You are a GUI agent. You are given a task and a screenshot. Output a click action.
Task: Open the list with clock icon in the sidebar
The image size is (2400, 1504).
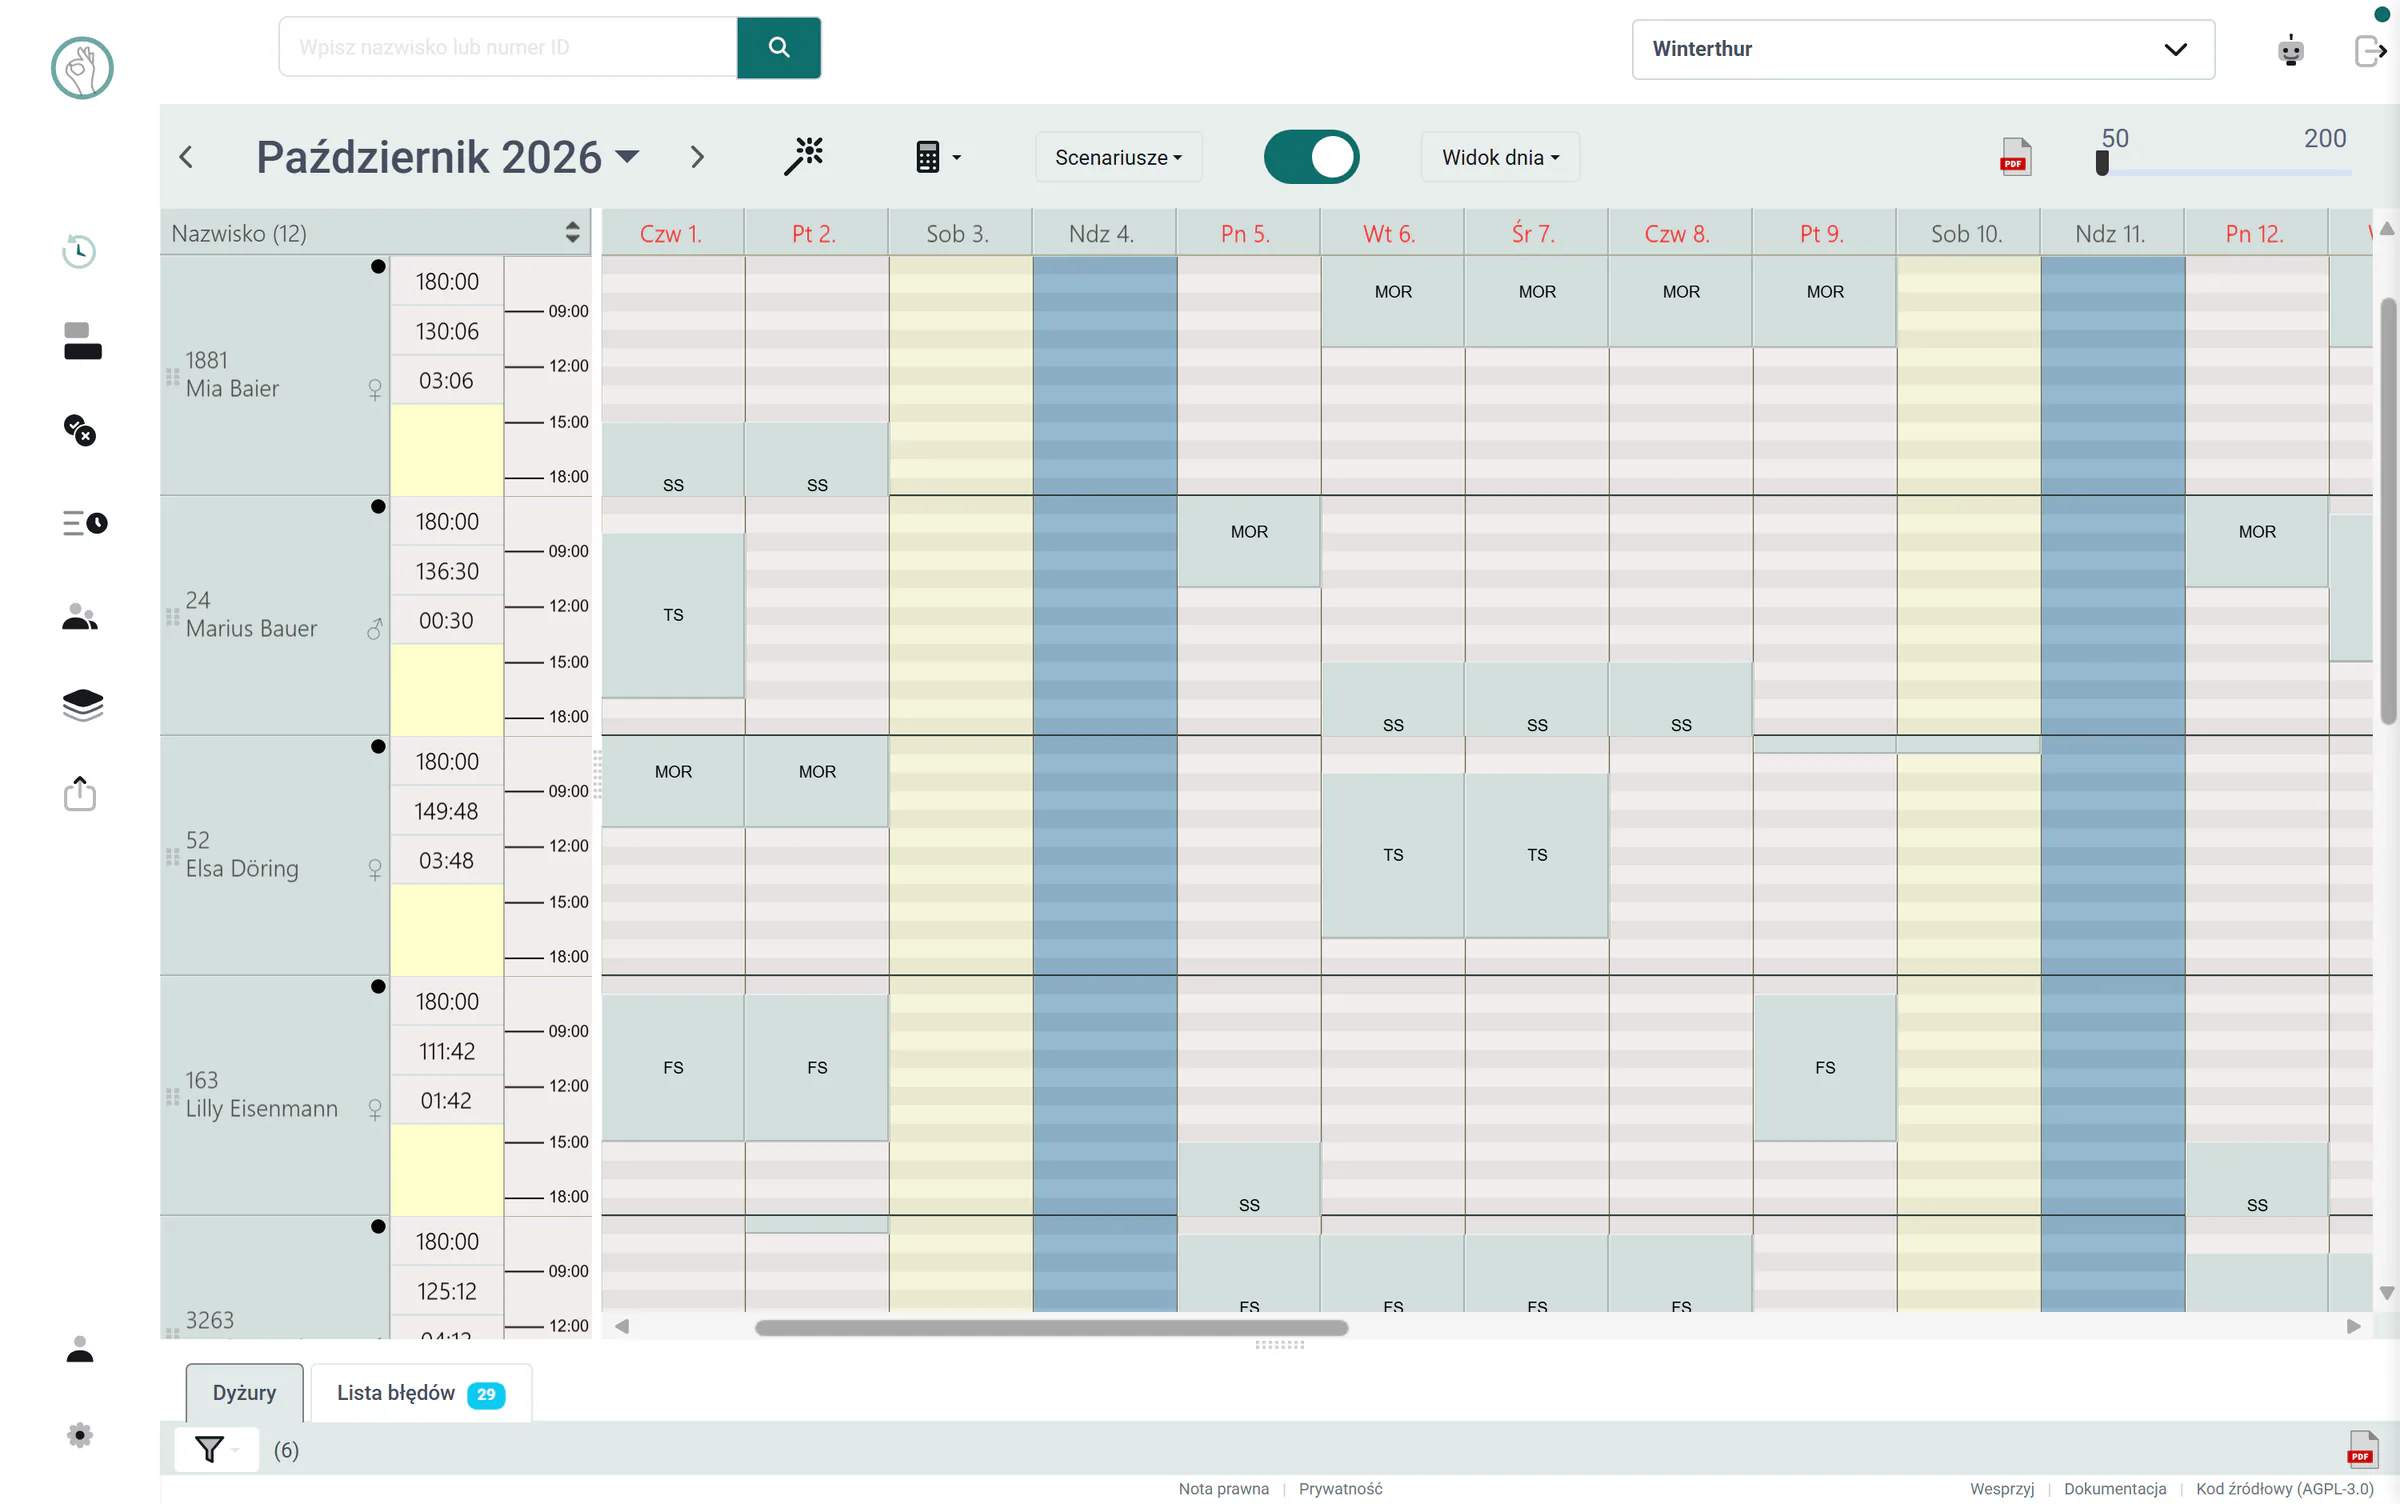84,523
